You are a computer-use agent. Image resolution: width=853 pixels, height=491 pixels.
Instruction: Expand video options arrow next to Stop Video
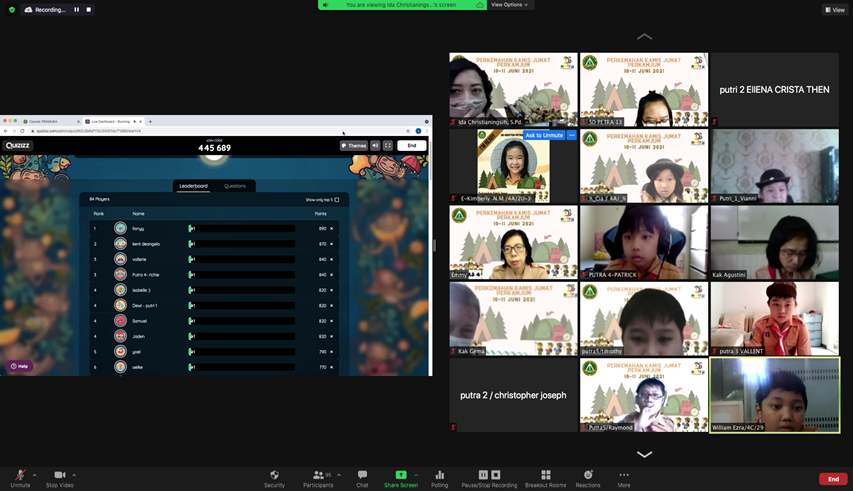pyautogui.click(x=74, y=475)
